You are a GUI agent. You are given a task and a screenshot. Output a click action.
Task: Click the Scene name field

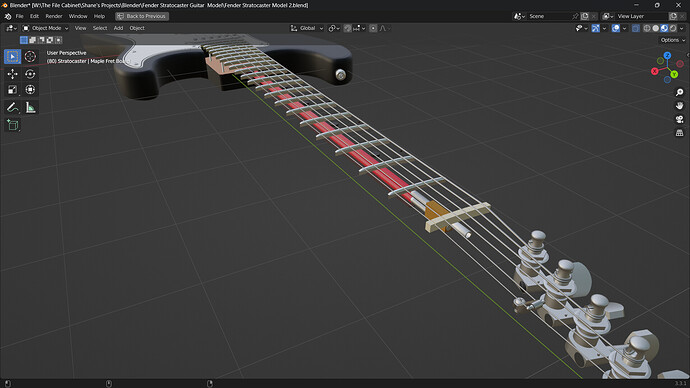[549, 16]
